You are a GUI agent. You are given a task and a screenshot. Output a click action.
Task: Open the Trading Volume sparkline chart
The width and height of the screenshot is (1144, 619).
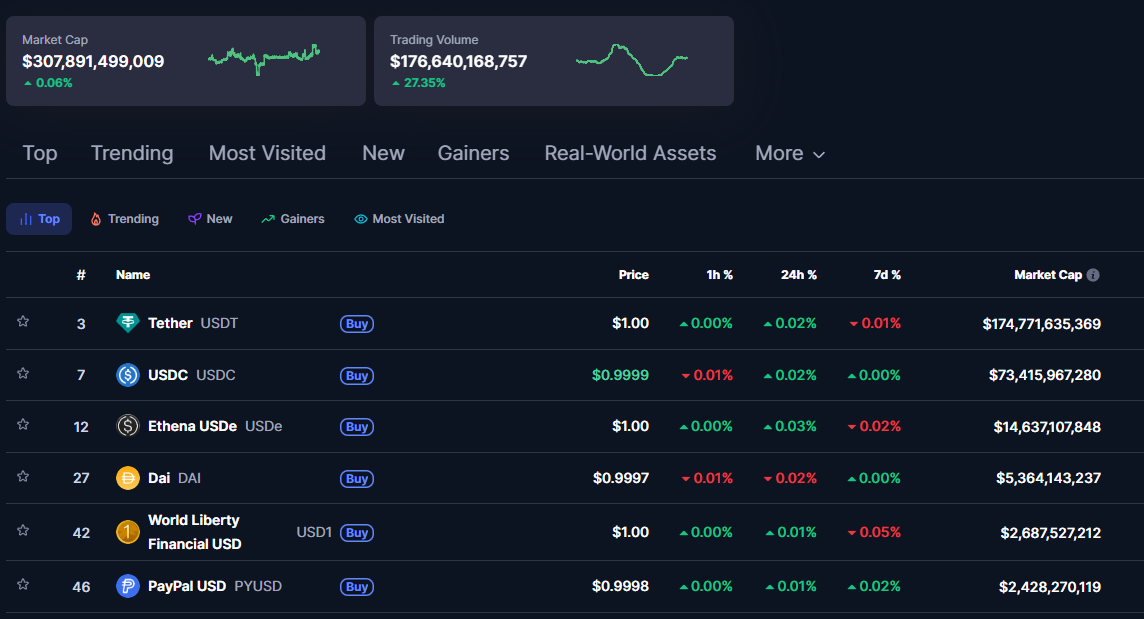[x=631, y=60]
